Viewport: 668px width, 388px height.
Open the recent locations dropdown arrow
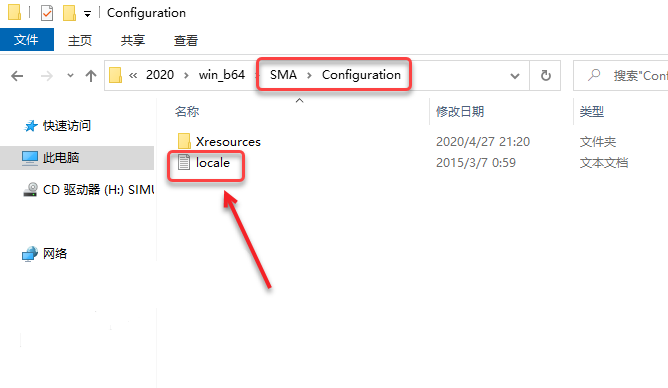[70, 76]
